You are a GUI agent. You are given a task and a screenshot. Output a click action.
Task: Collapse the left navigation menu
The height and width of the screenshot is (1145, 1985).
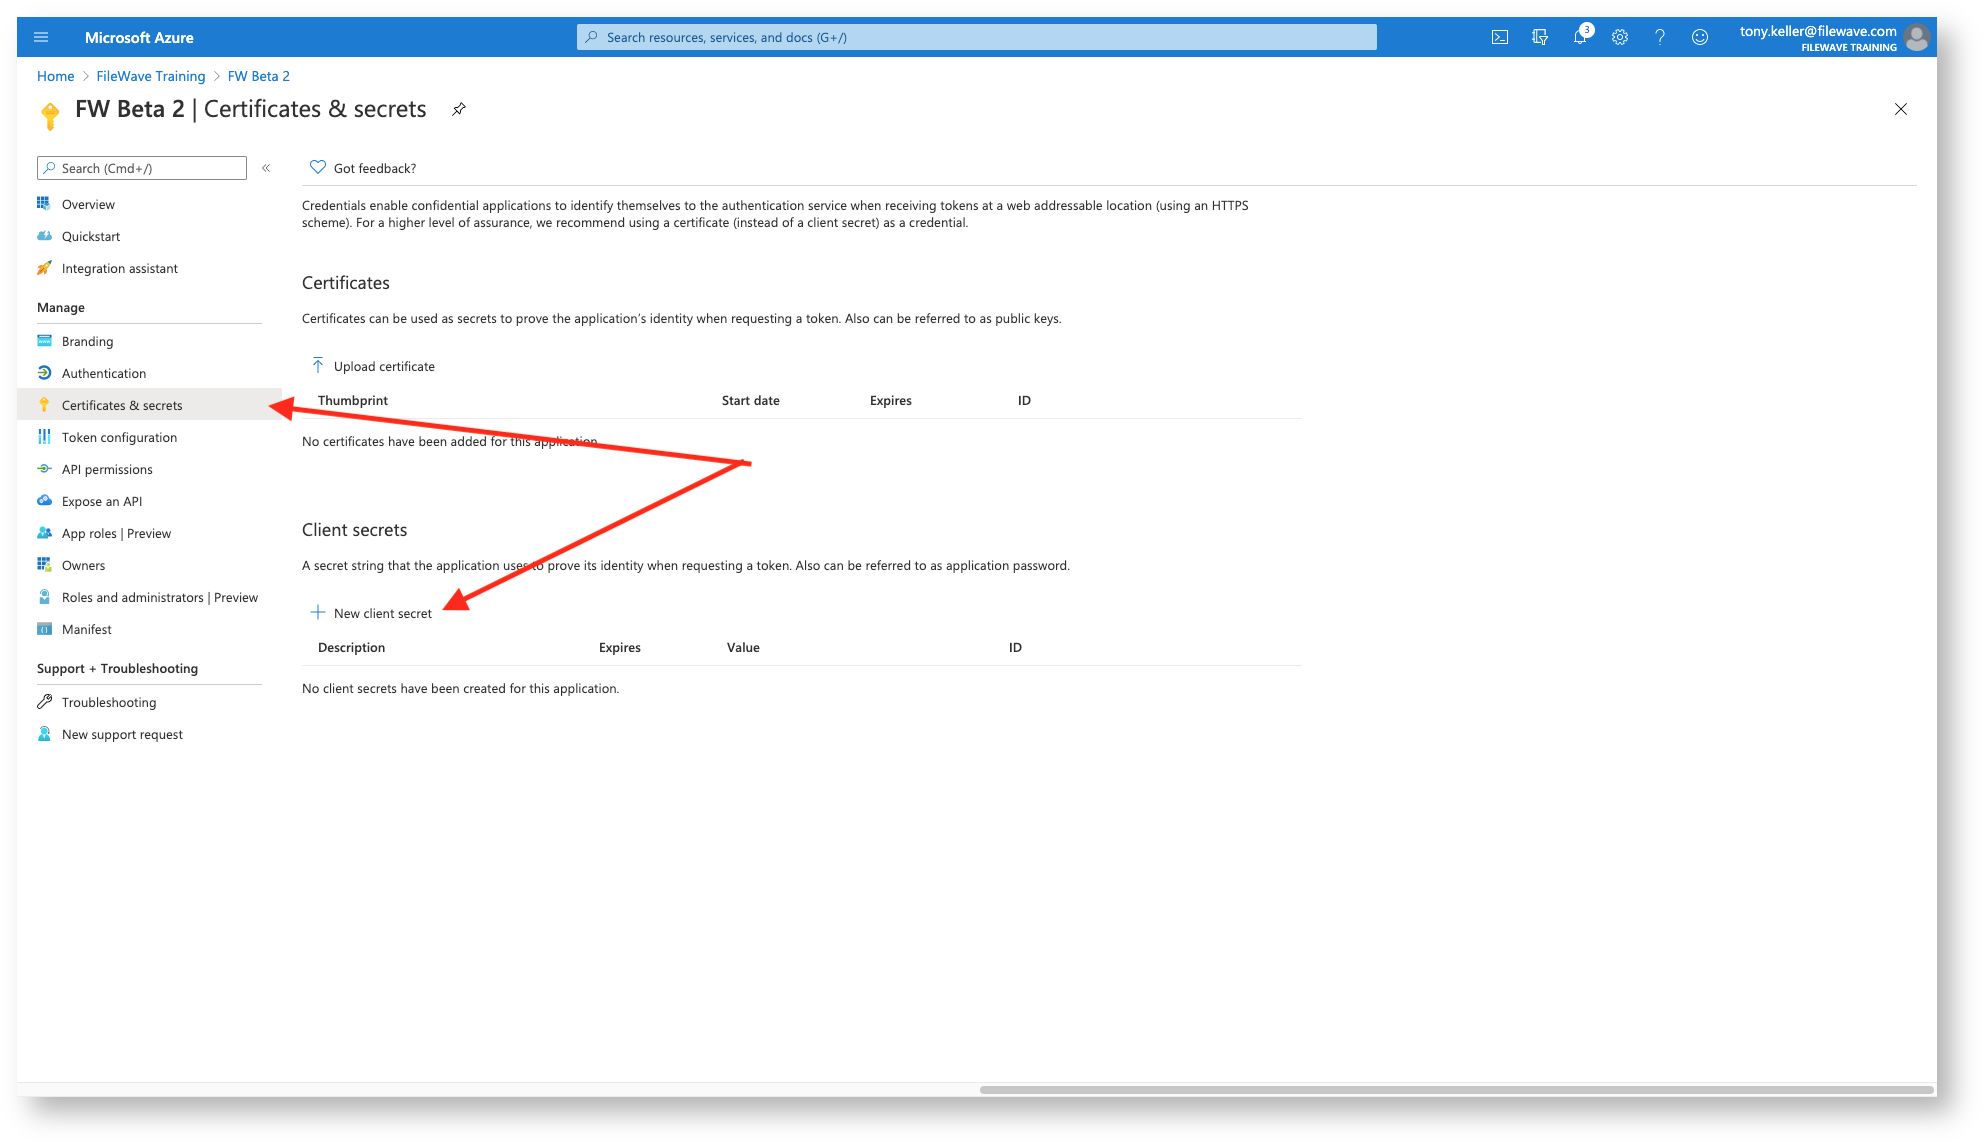pos(266,168)
